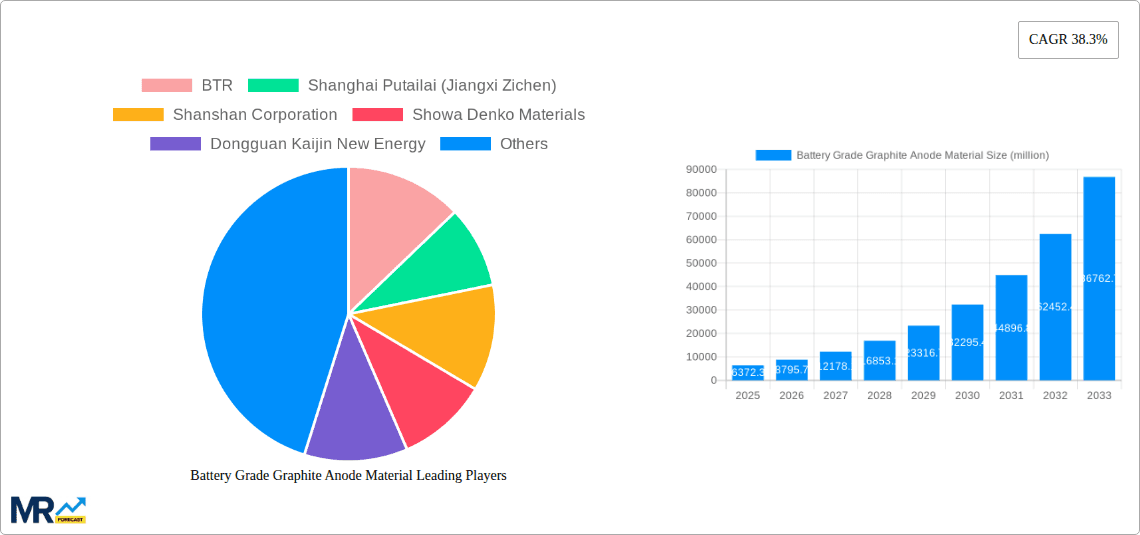This screenshot has height=535, width=1140.
Task: Click the Showa Denko Materials red swatch
Action: 377,114
